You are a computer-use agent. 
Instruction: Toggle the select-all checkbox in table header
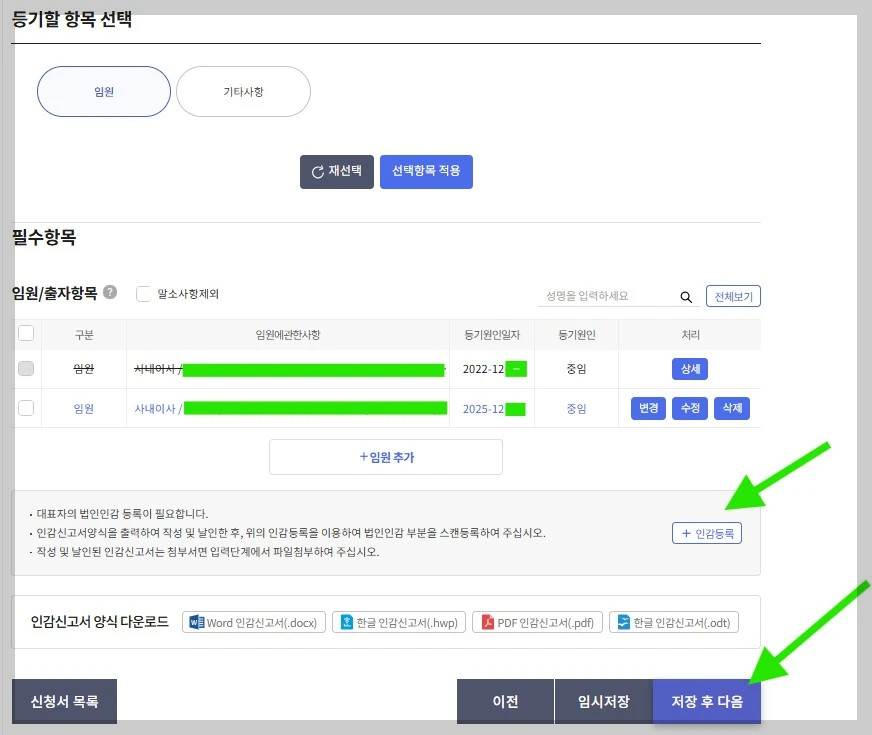[x=26, y=333]
